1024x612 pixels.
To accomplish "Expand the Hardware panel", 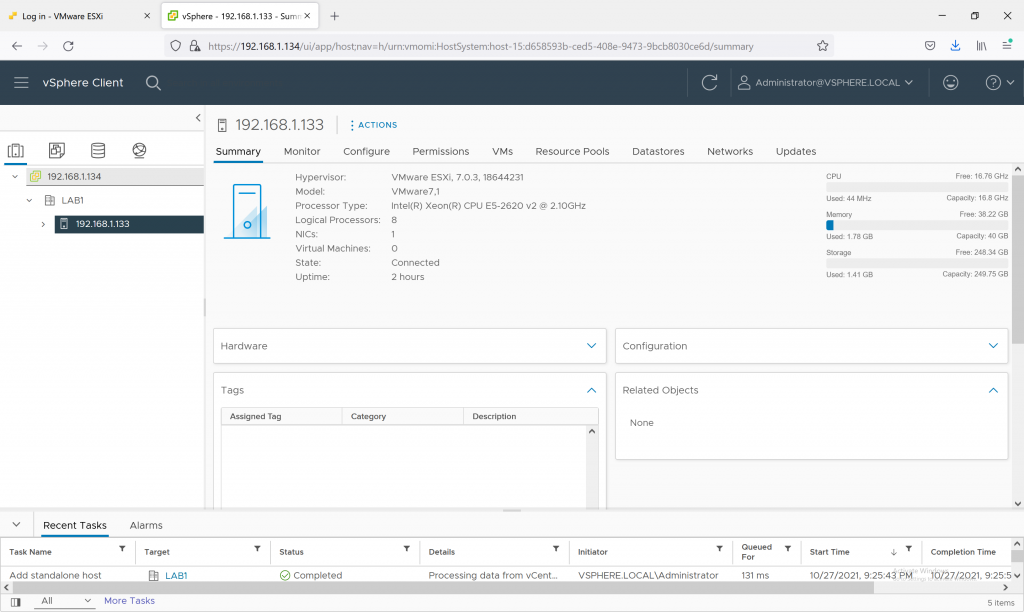I will [x=591, y=346].
